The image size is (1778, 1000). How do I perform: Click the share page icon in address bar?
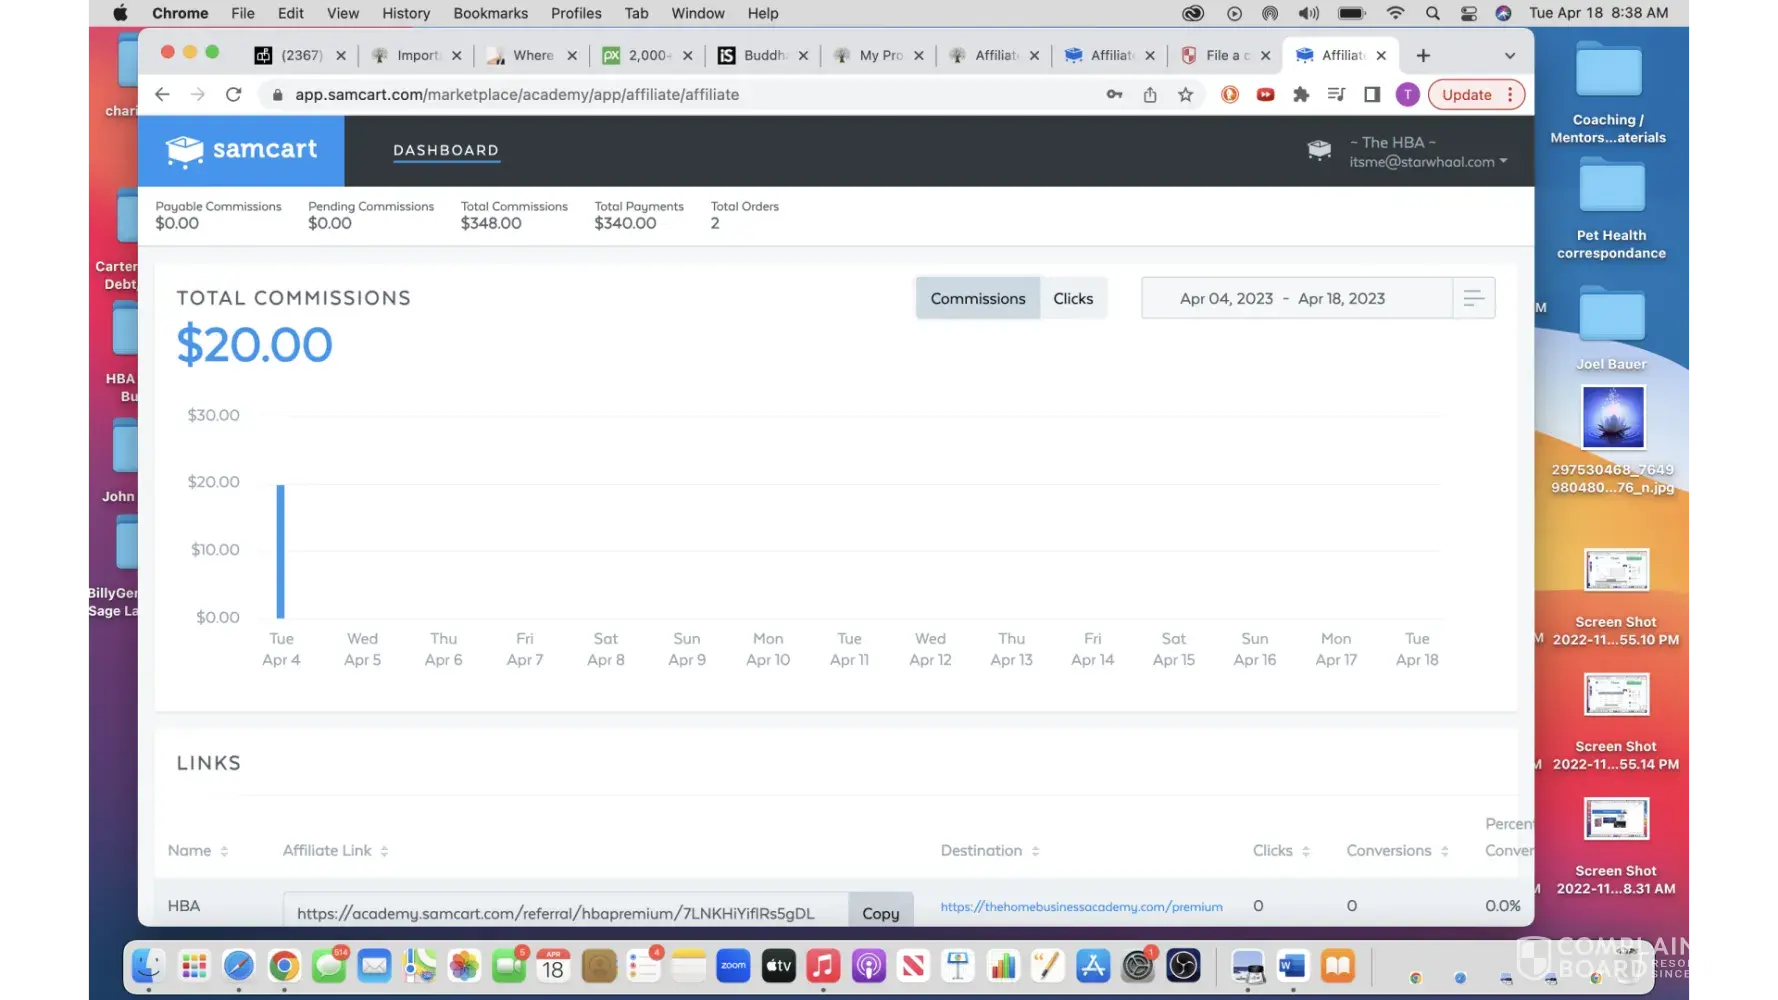coord(1150,95)
